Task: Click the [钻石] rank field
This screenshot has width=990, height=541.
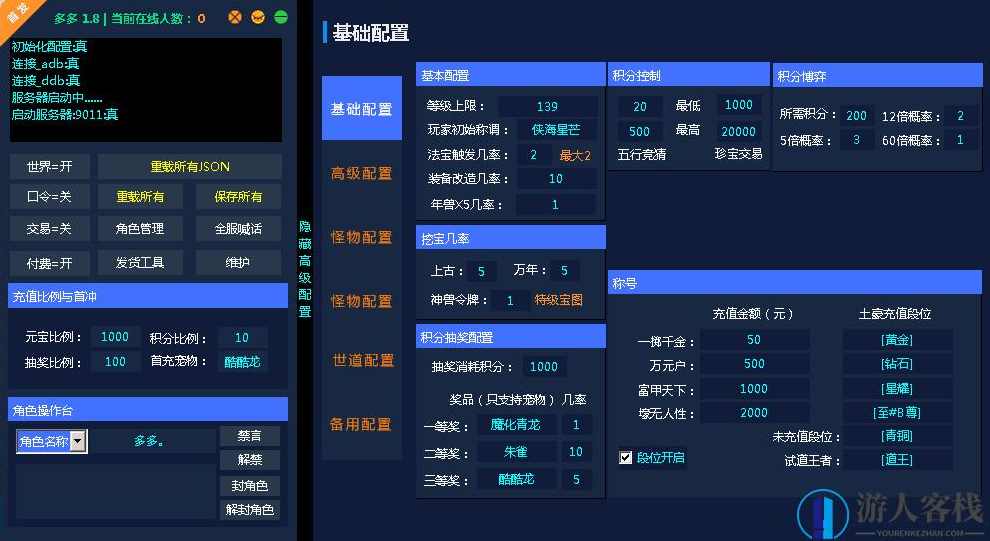Action: pos(897,364)
